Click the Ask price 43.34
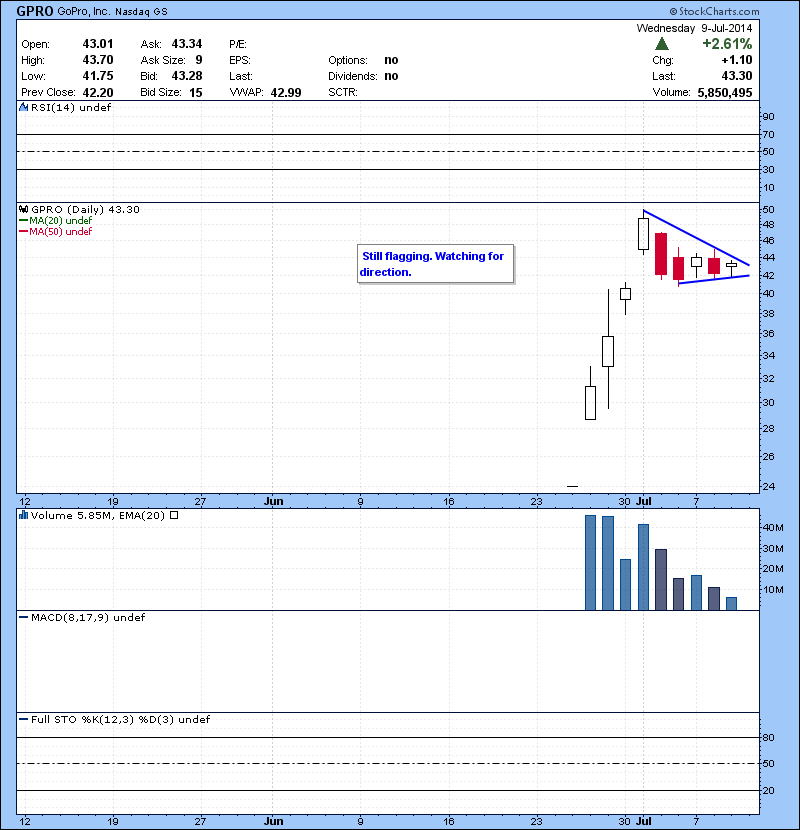 187,44
